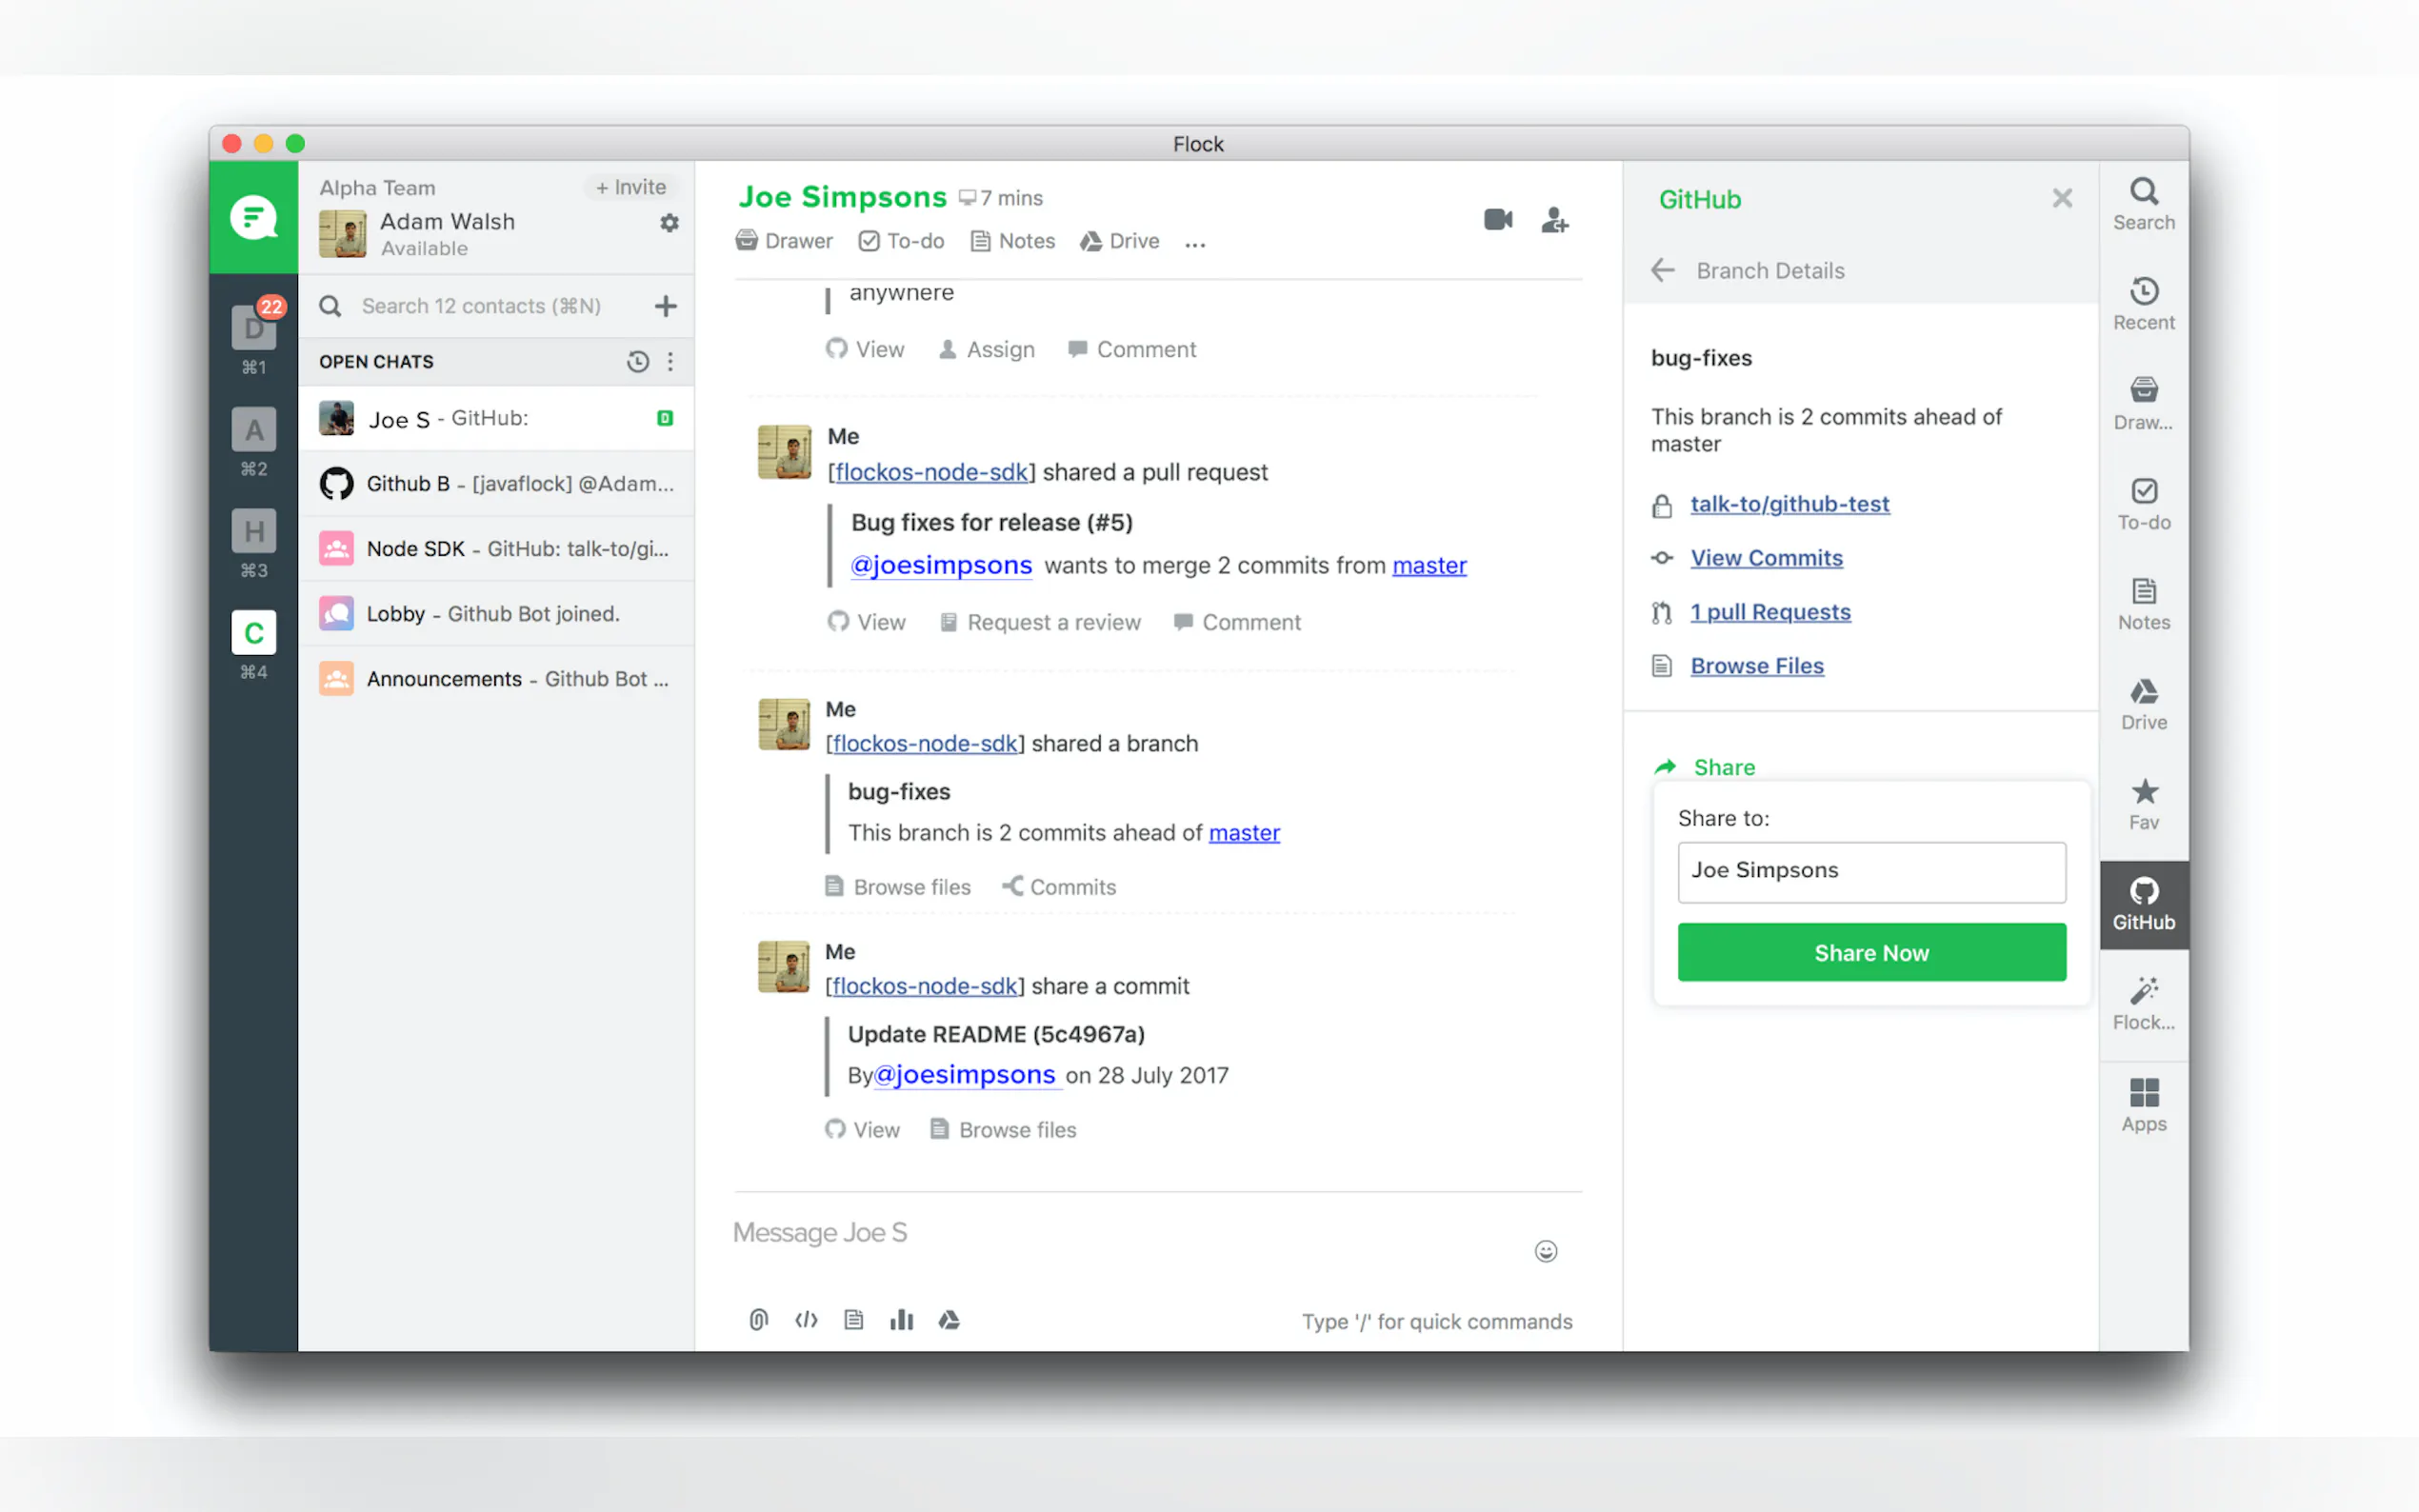This screenshot has width=2419, height=1512.
Task: Go back from Branch Details
Action: point(1662,270)
